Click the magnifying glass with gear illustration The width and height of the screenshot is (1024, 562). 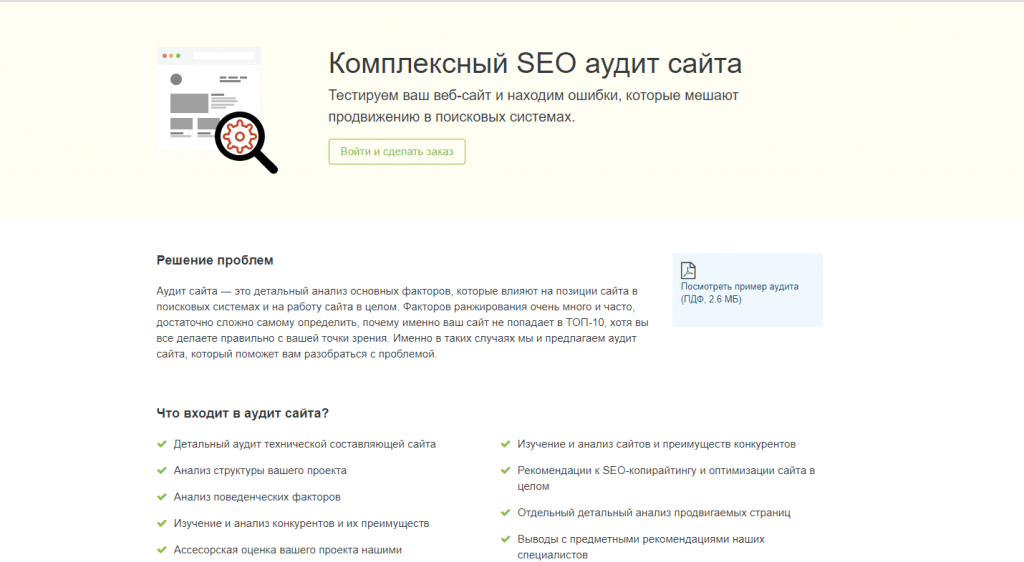[x=244, y=140]
